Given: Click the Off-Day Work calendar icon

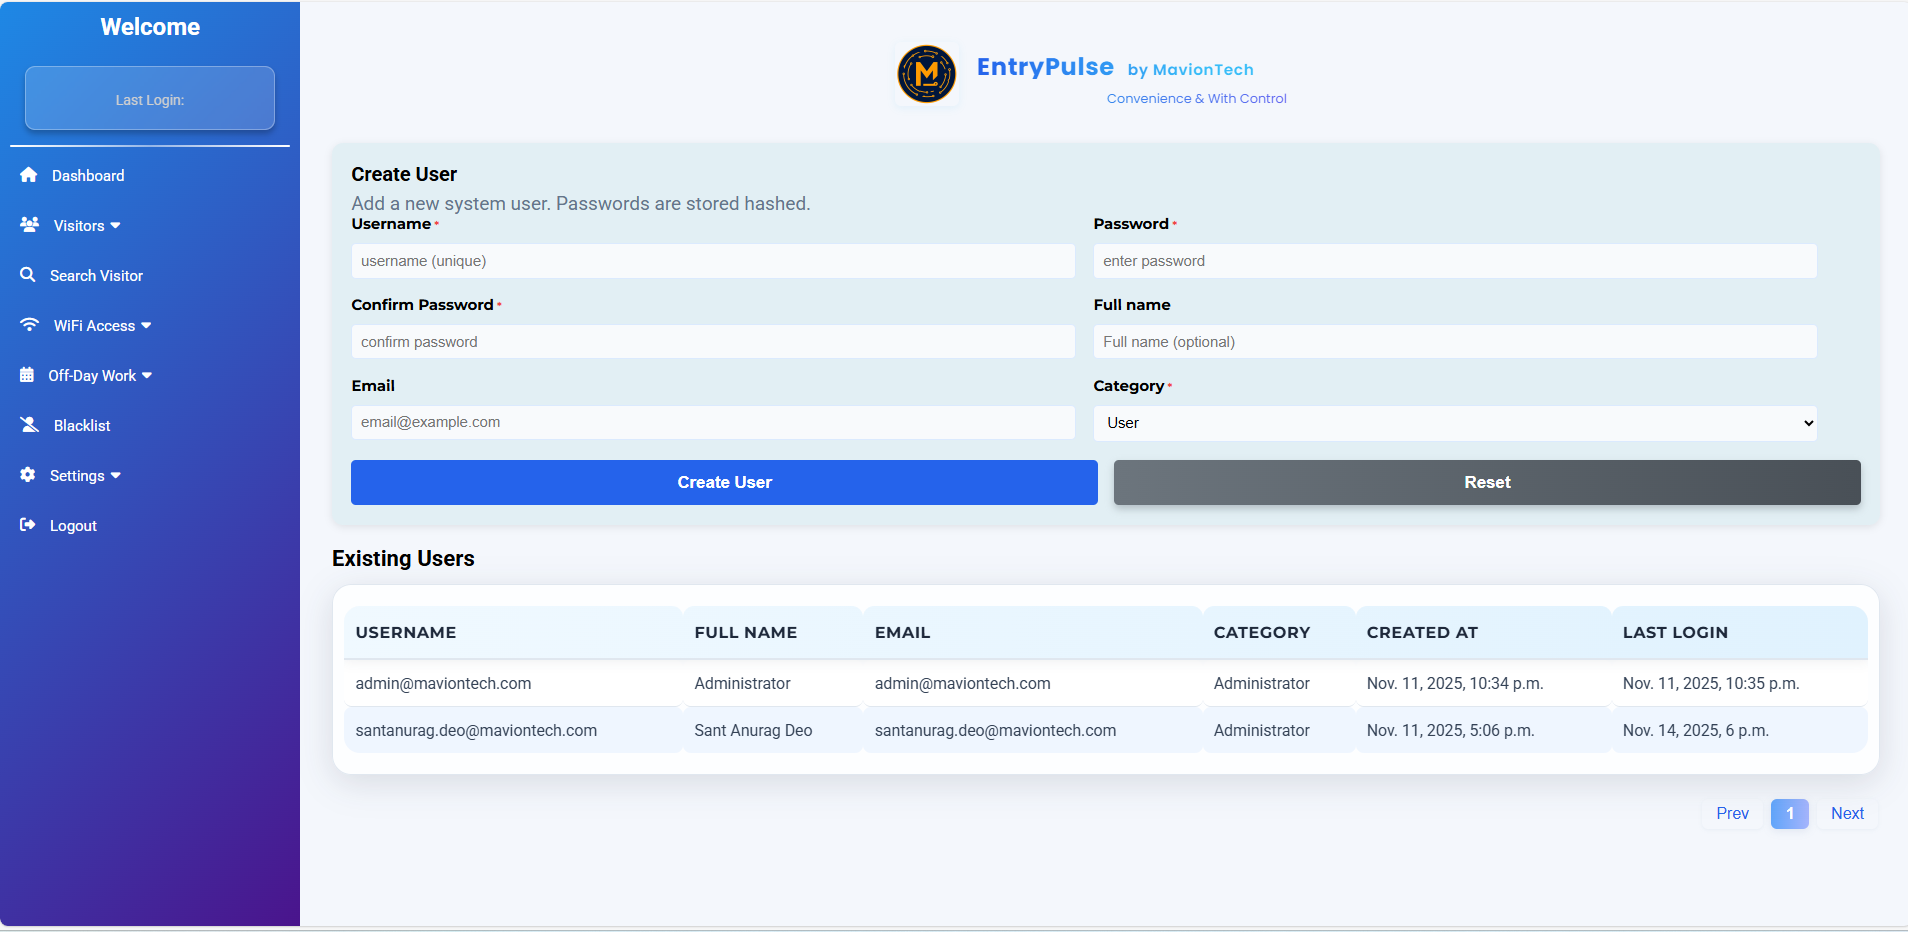Looking at the screenshot, I should (x=27, y=375).
